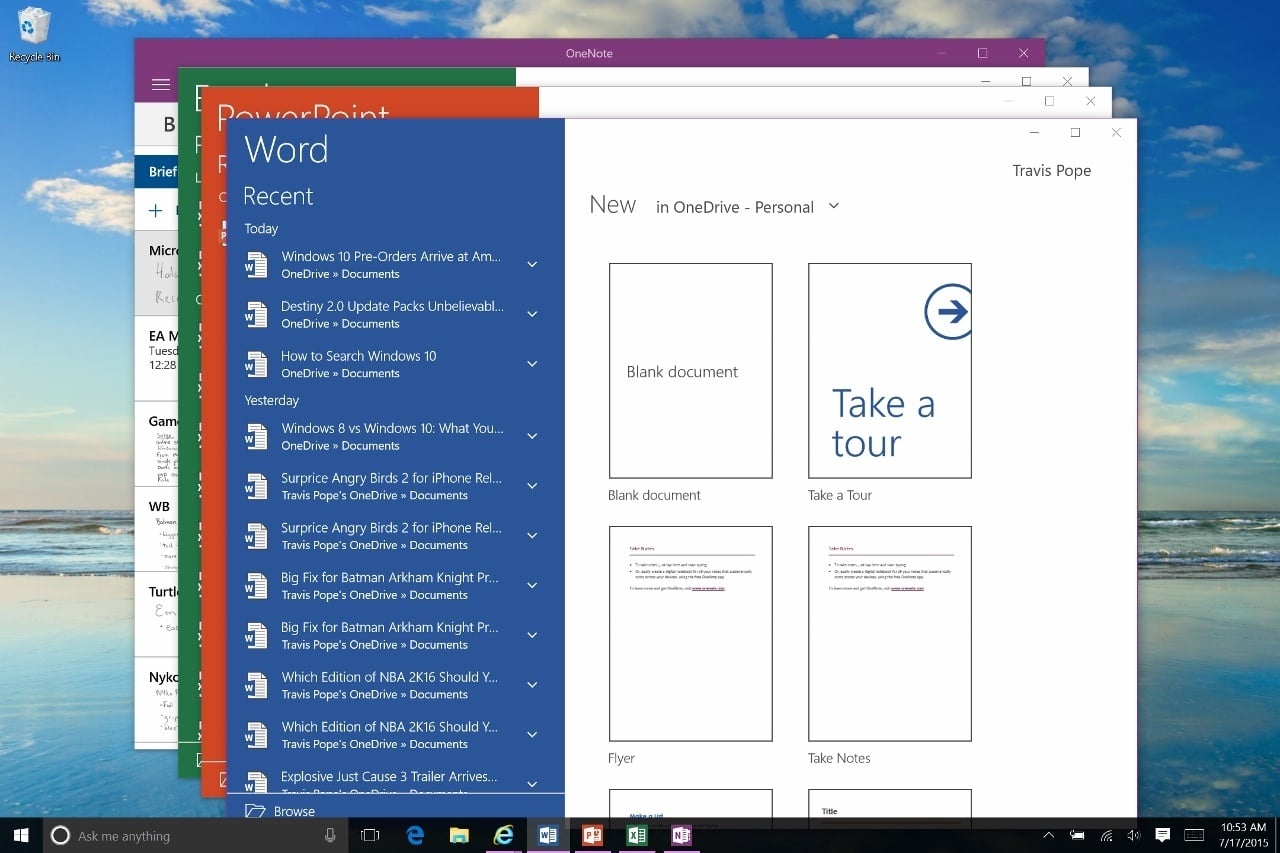Expand options for 'Destiny 2.0 Update Packs'

[531, 313]
